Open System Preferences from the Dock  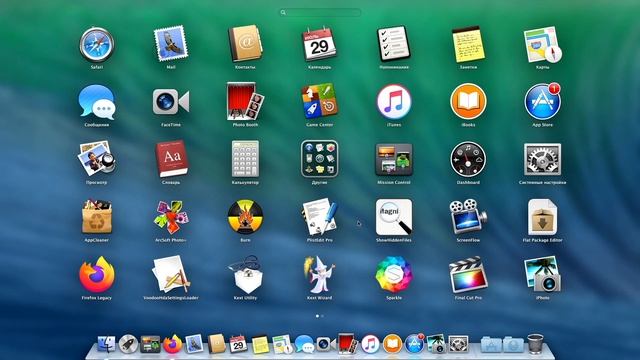point(458,344)
